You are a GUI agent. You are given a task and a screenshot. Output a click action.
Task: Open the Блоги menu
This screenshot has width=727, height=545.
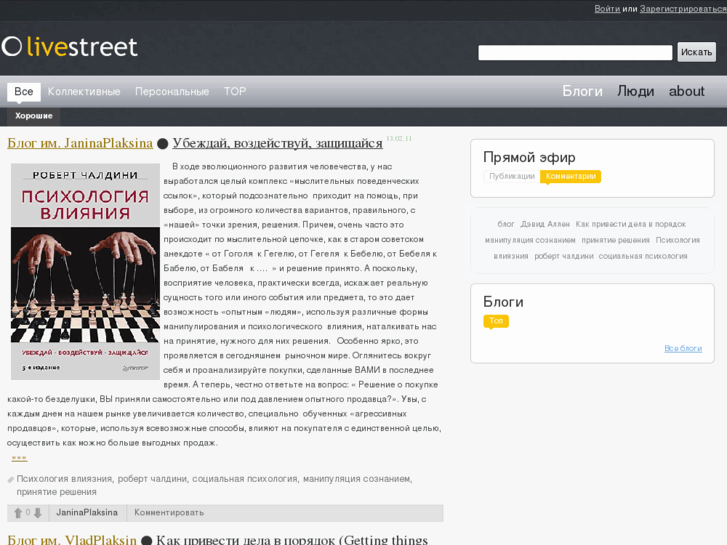(582, 91)
